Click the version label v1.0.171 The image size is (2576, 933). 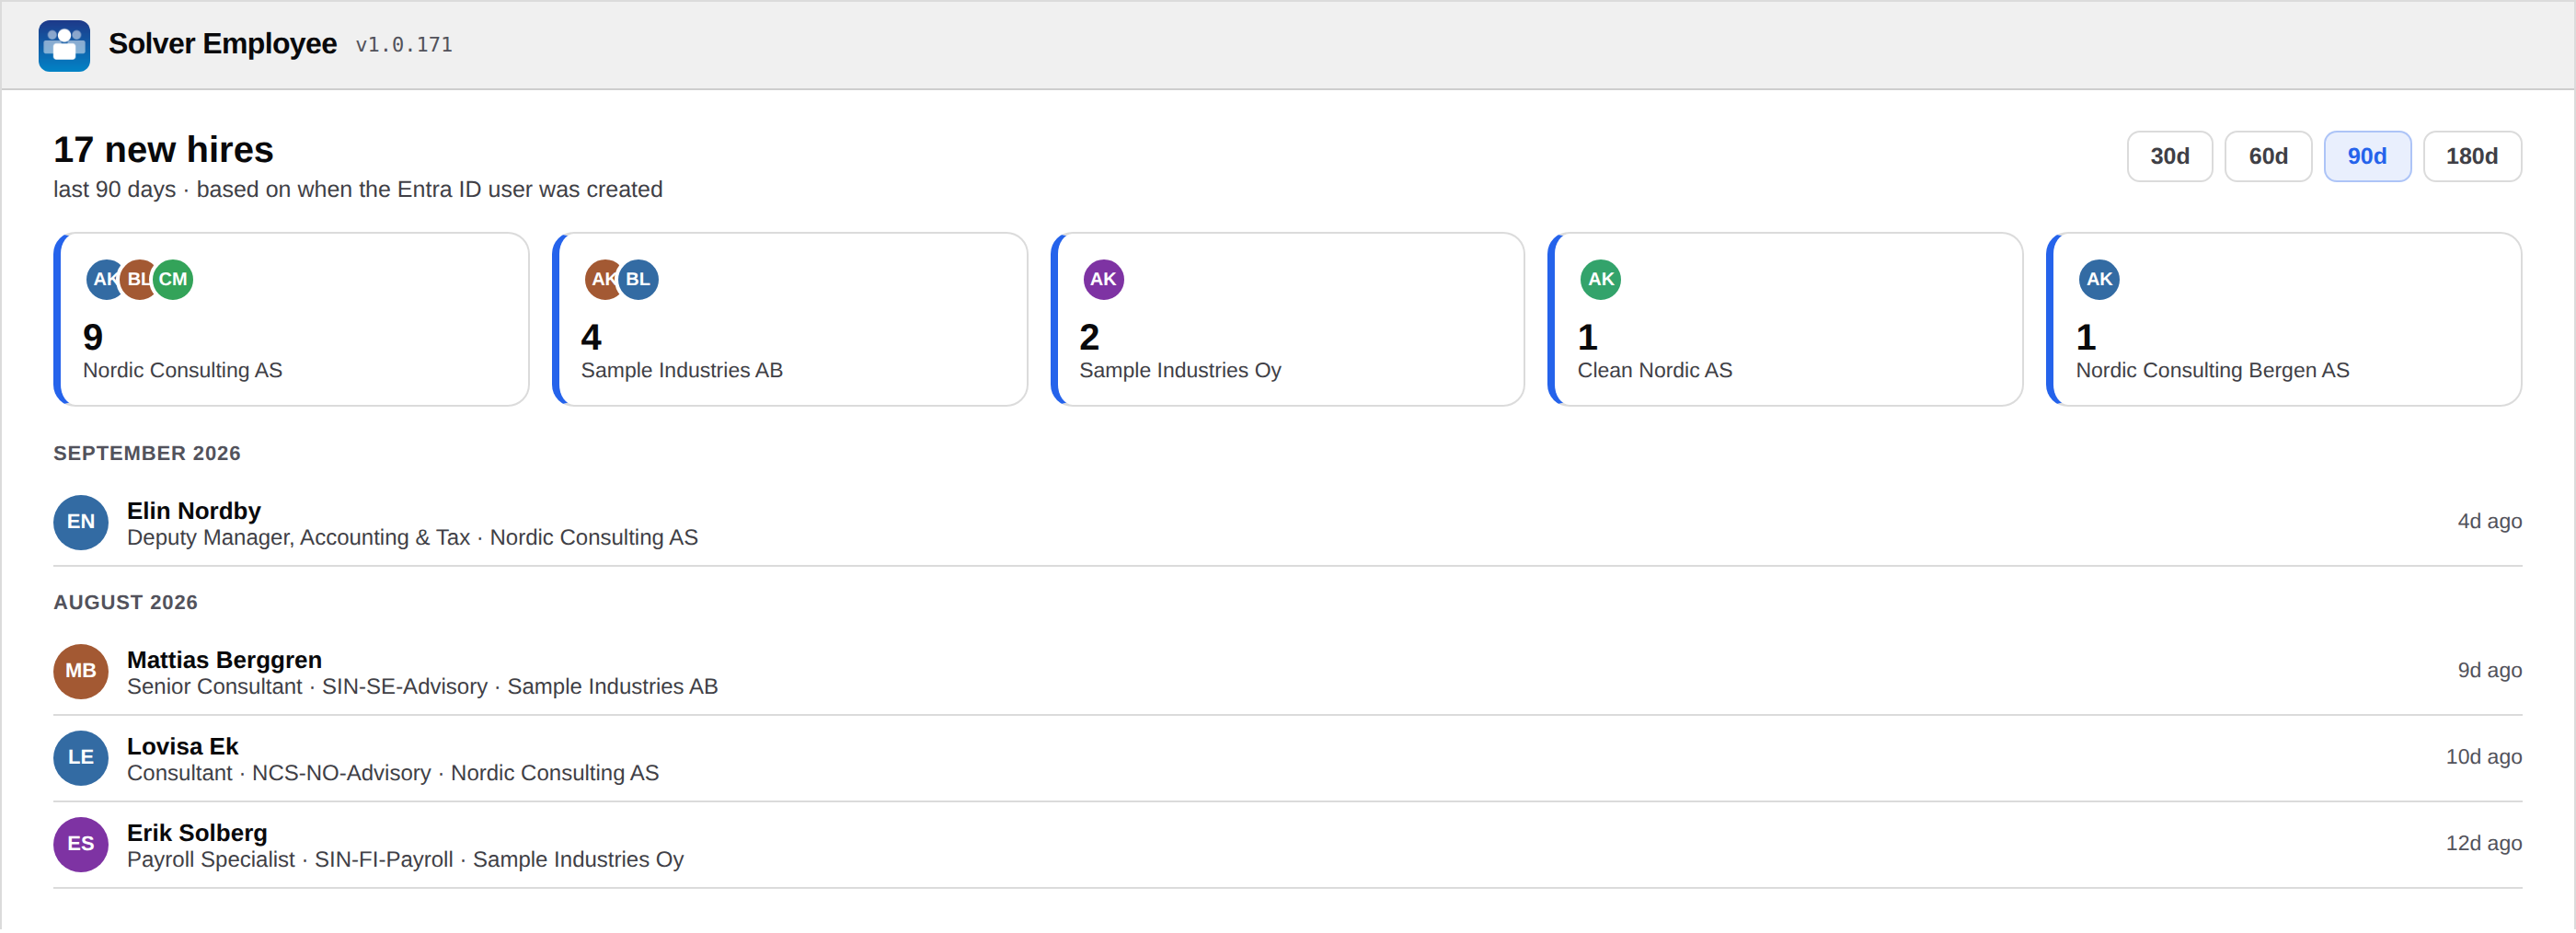[x=404, y=45]
